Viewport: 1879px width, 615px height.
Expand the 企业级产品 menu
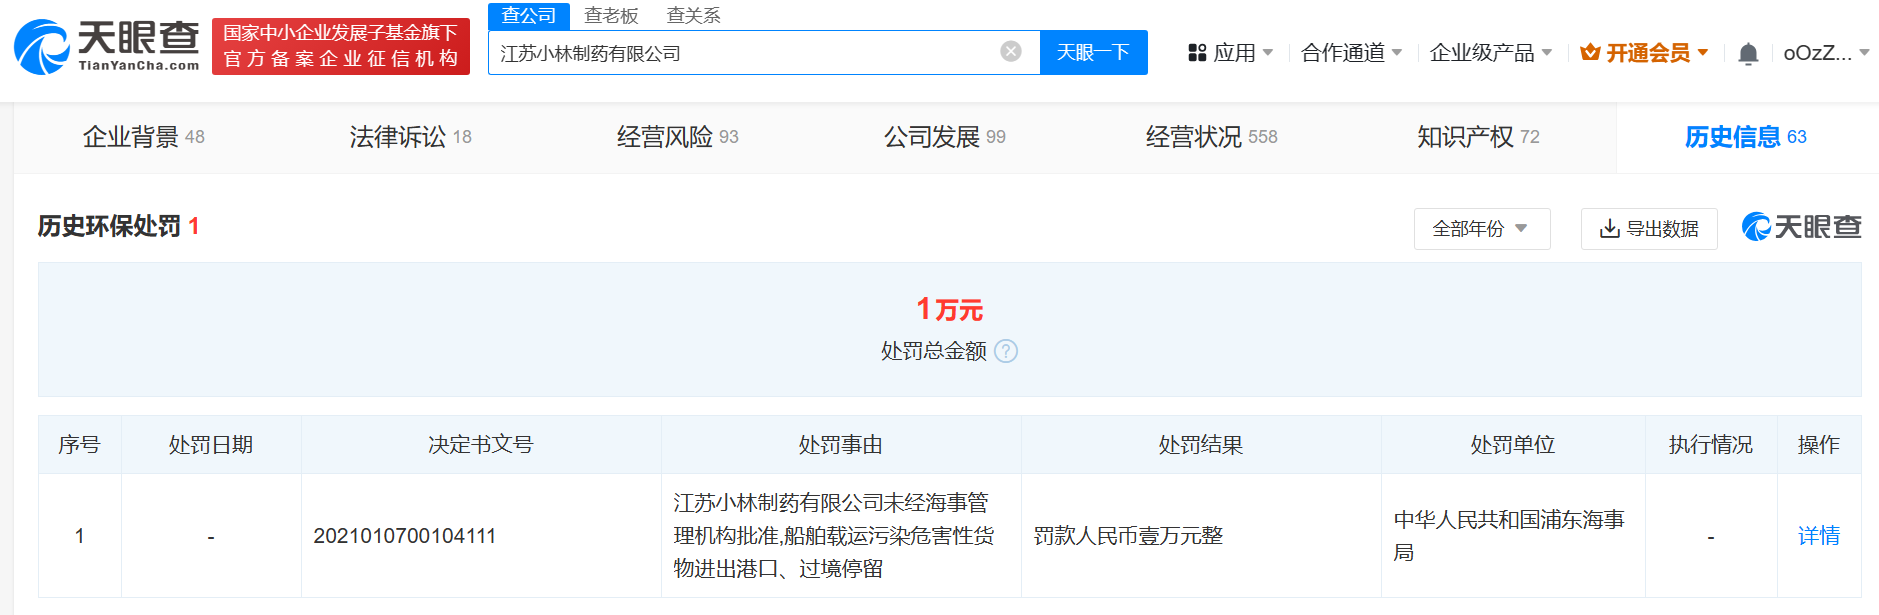pyautogui.click(x=1490, y=53)
